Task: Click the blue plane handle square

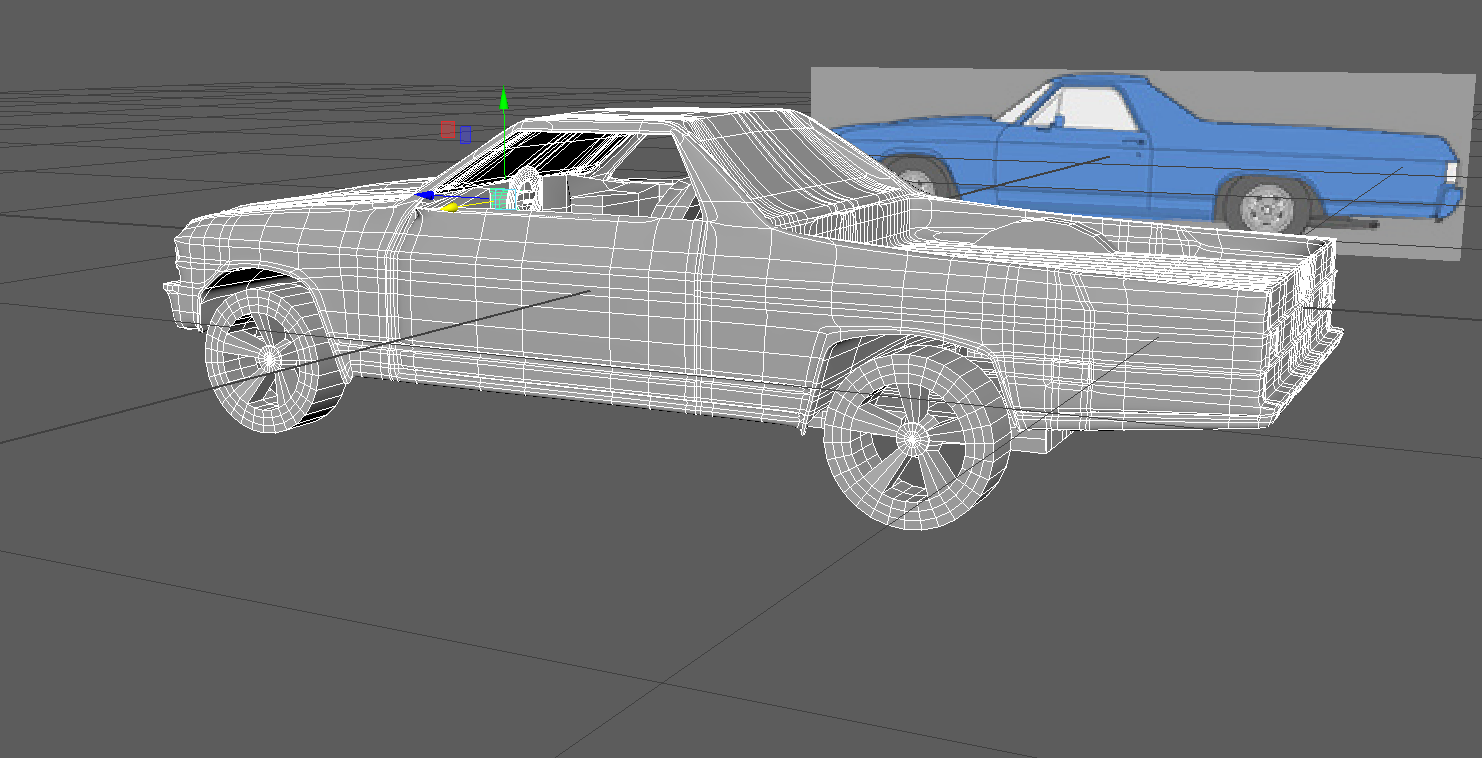Action: [x=465, y=134]
